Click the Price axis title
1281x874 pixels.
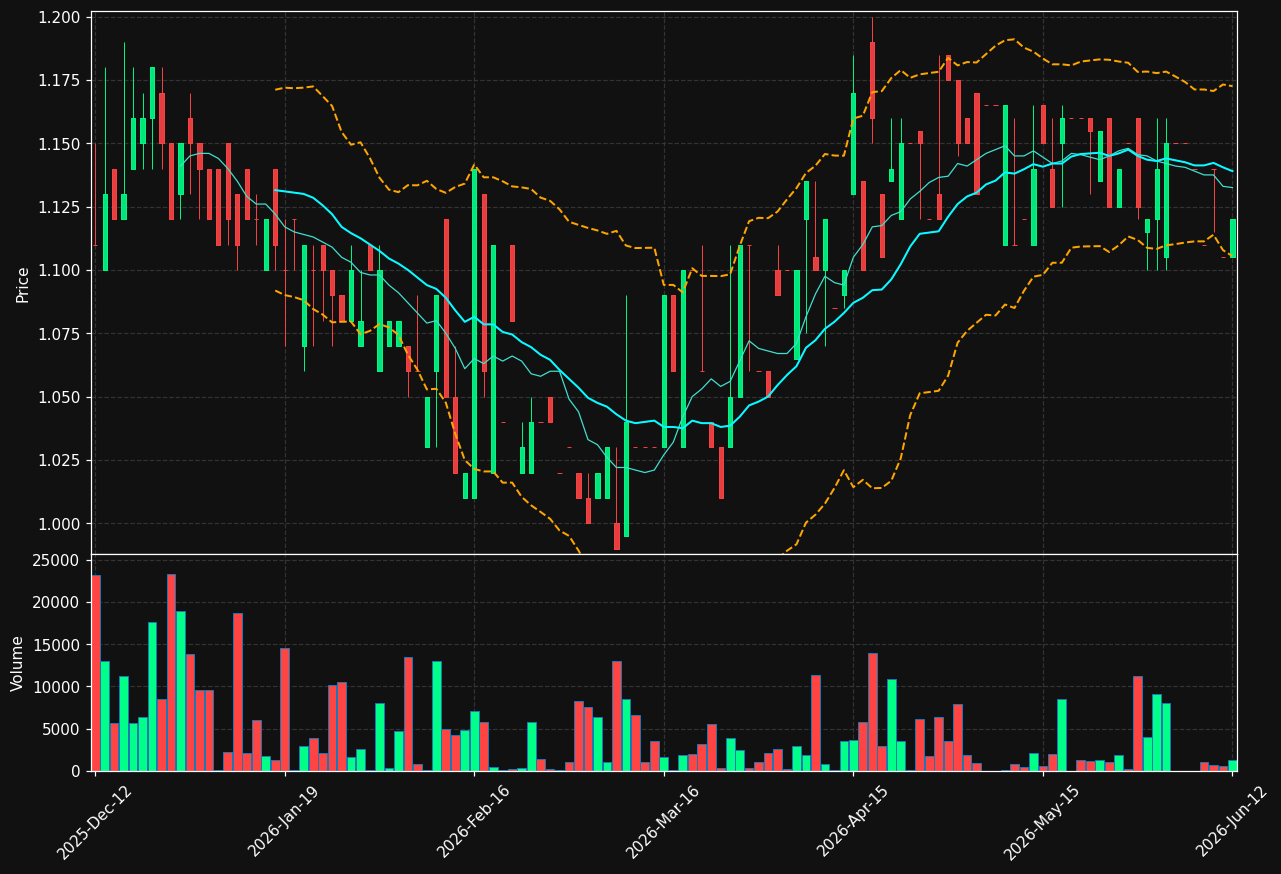coord(22,284)
